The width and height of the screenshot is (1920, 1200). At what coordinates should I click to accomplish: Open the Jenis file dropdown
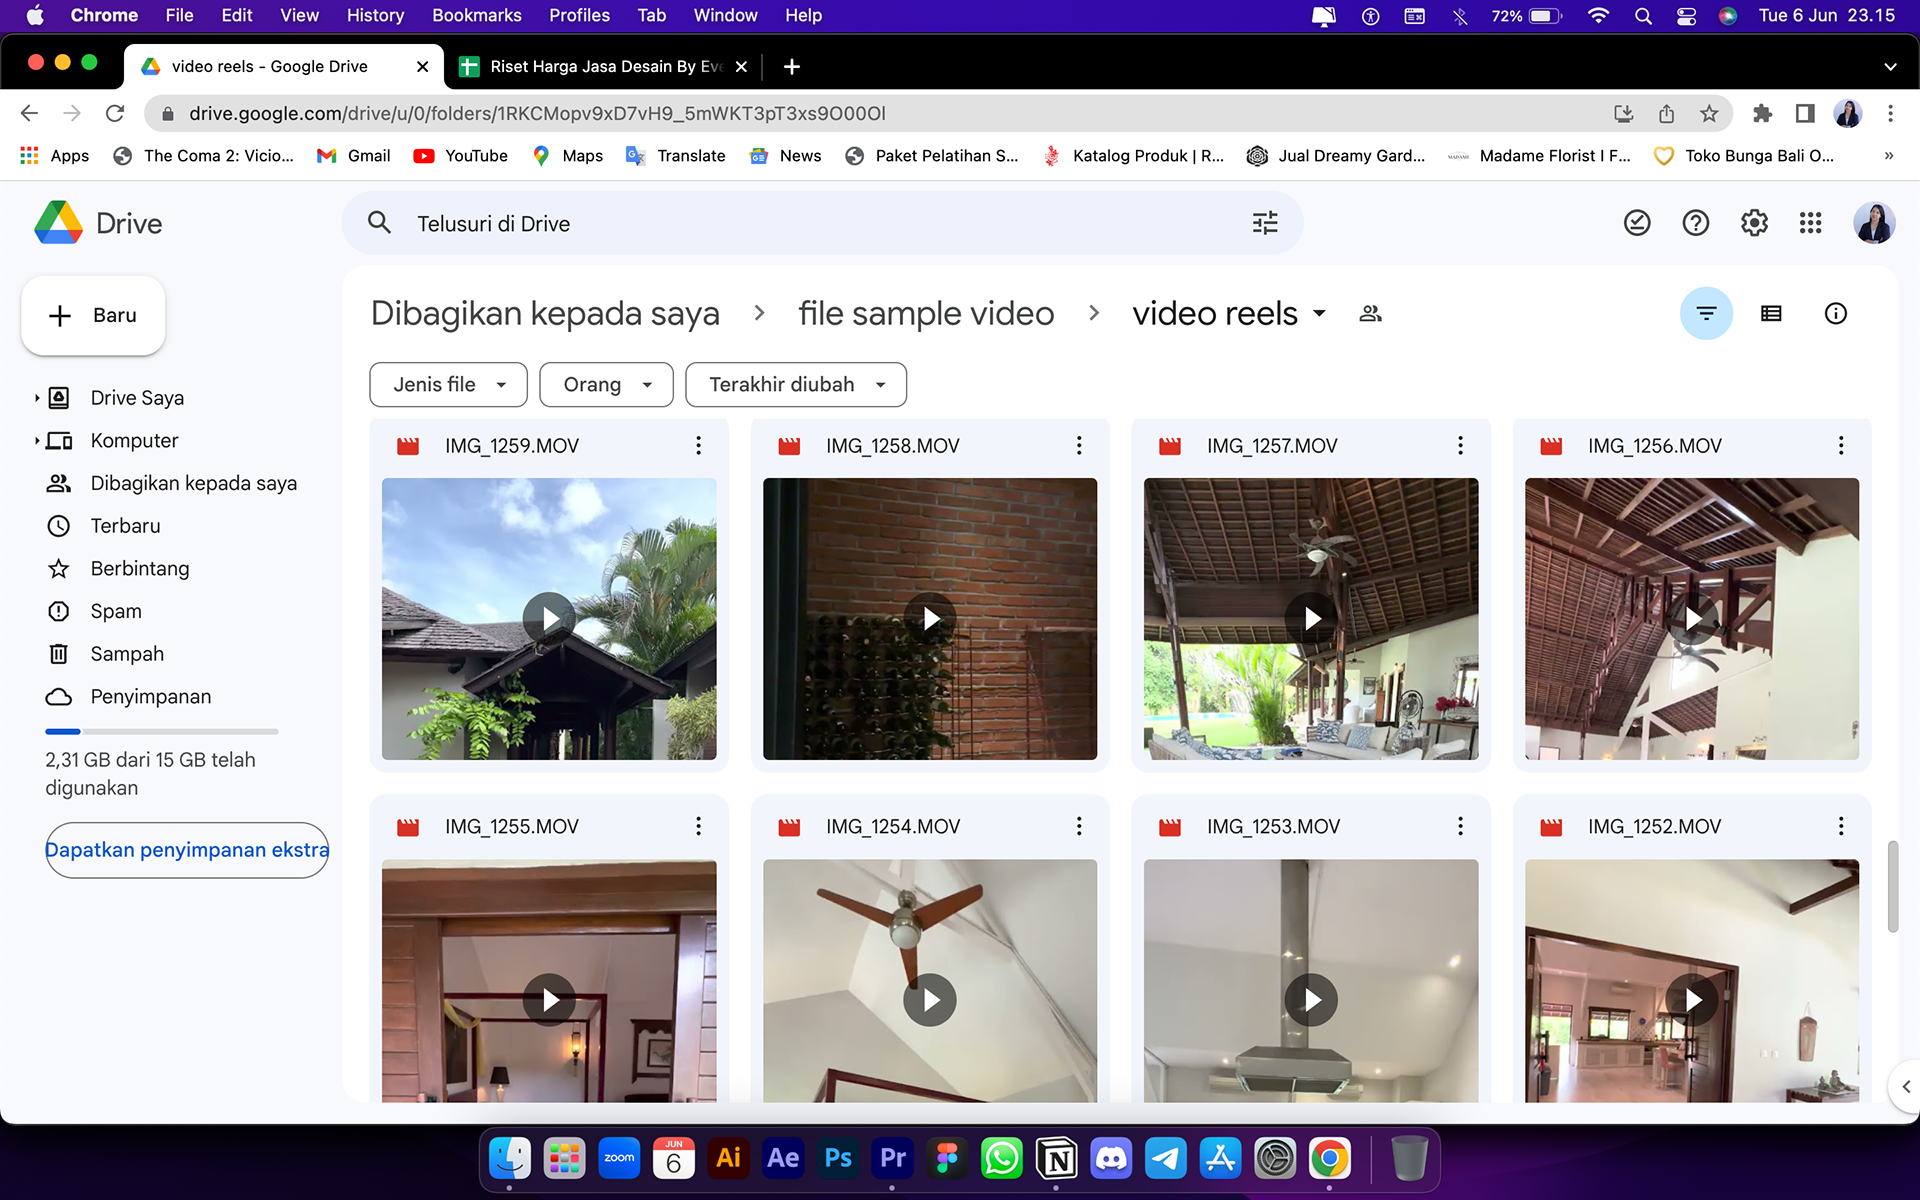[x=448, y=385]
